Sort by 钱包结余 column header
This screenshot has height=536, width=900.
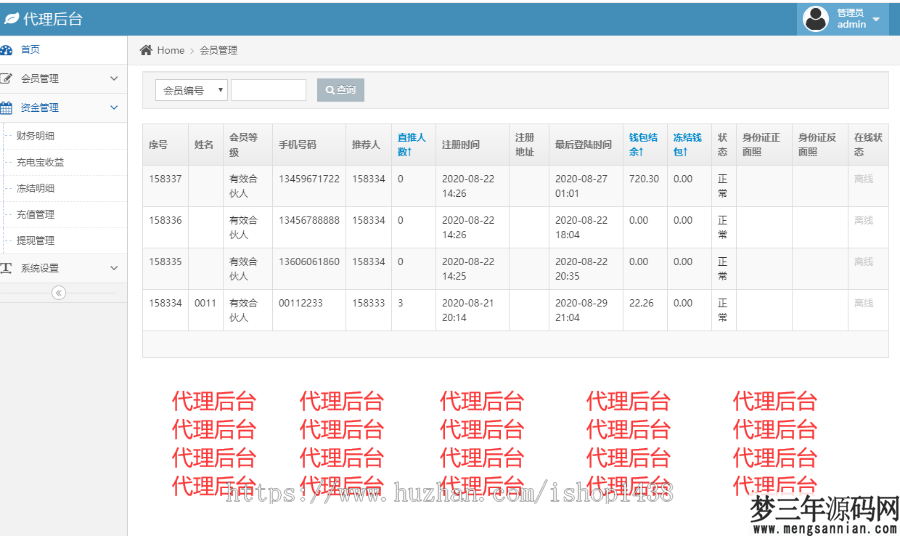643,145
